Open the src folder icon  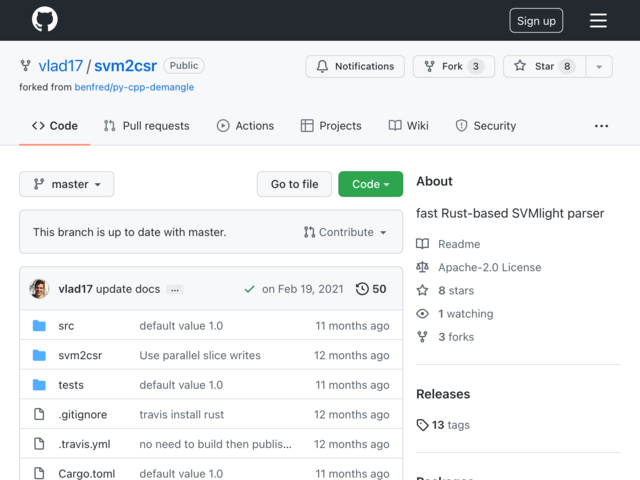click(x=39, y=326)
